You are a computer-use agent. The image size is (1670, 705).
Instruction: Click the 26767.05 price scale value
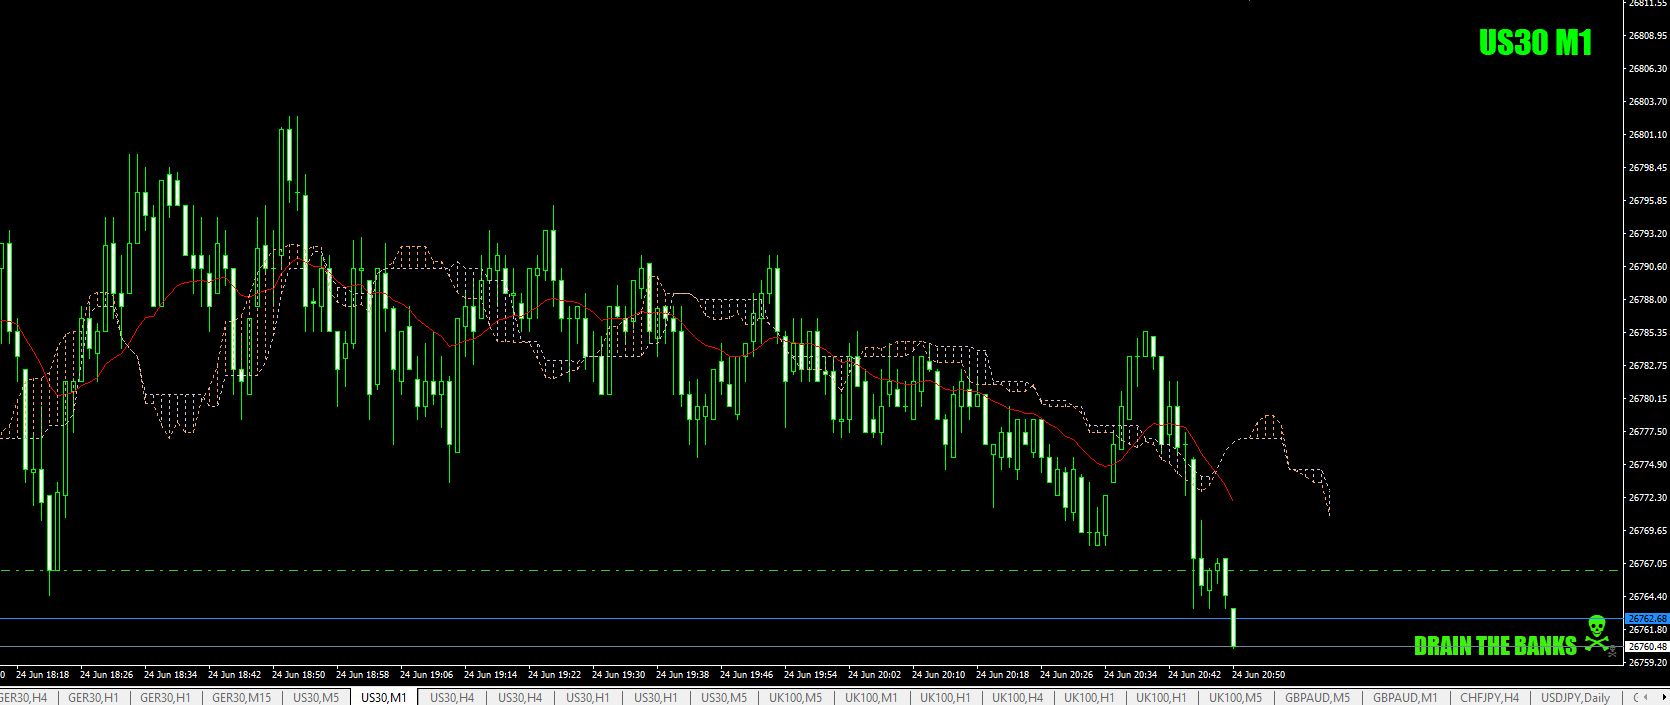[x=1647, y=563]
